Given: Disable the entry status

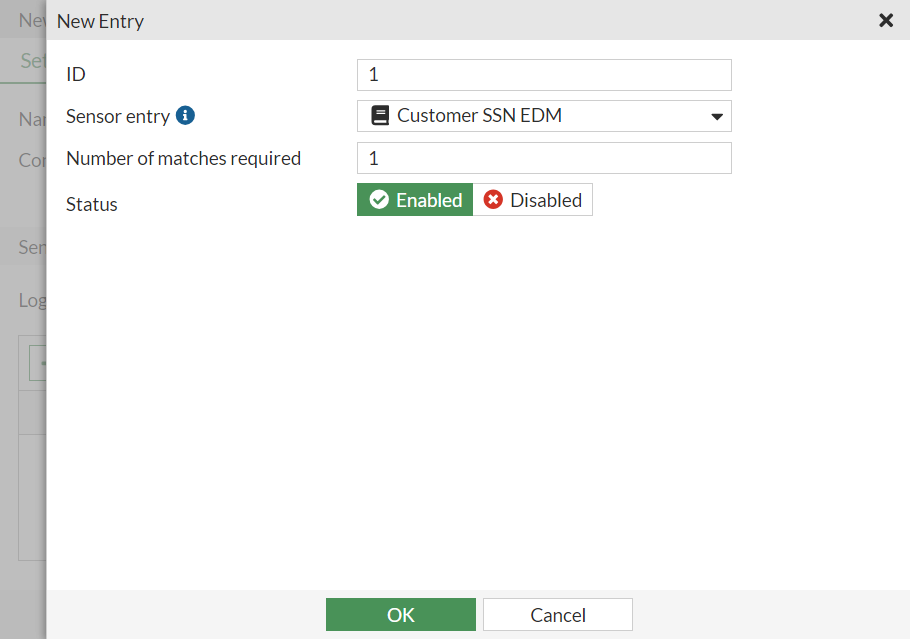Looking at the screenshot, I should coord(533,199).
